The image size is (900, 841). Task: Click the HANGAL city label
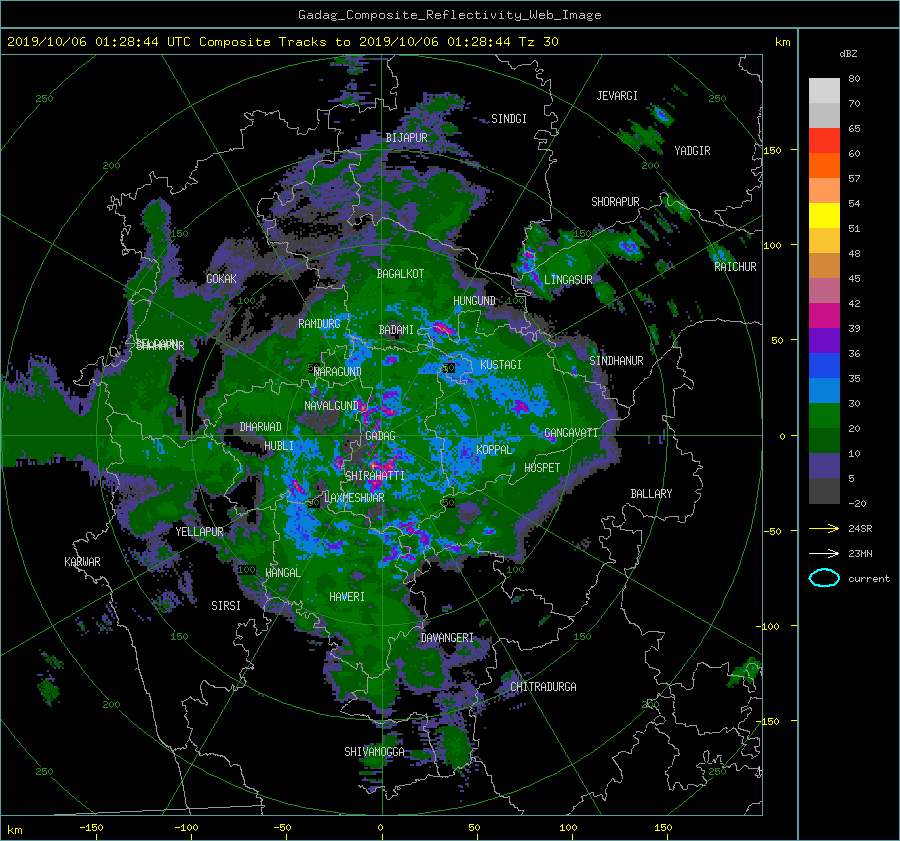(282, 573)
